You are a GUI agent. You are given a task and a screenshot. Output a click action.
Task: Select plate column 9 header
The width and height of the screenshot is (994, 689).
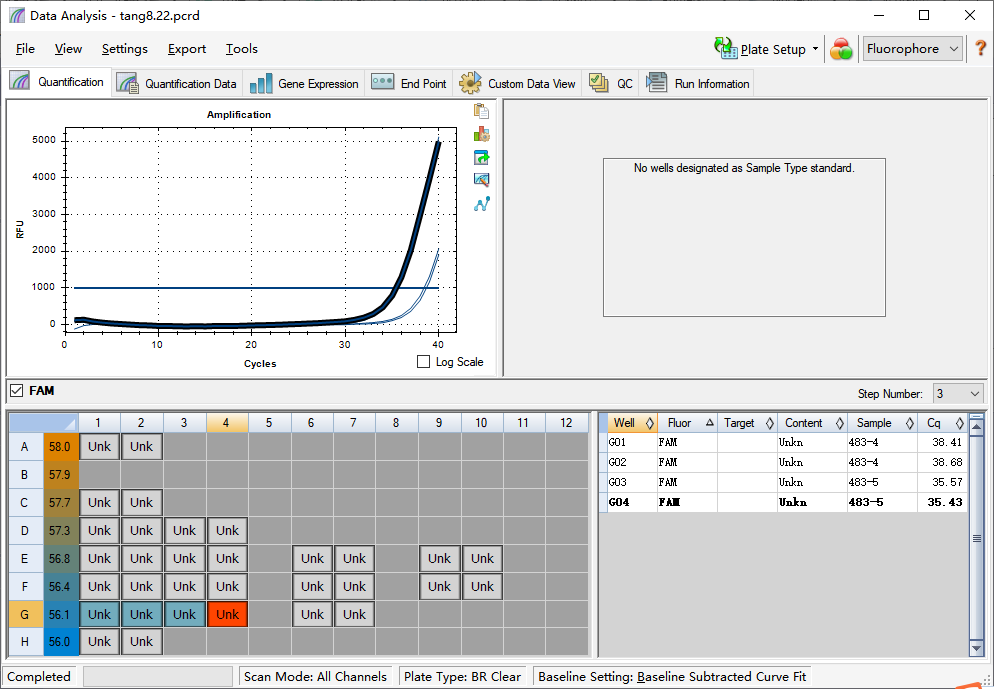click(439, 423)
